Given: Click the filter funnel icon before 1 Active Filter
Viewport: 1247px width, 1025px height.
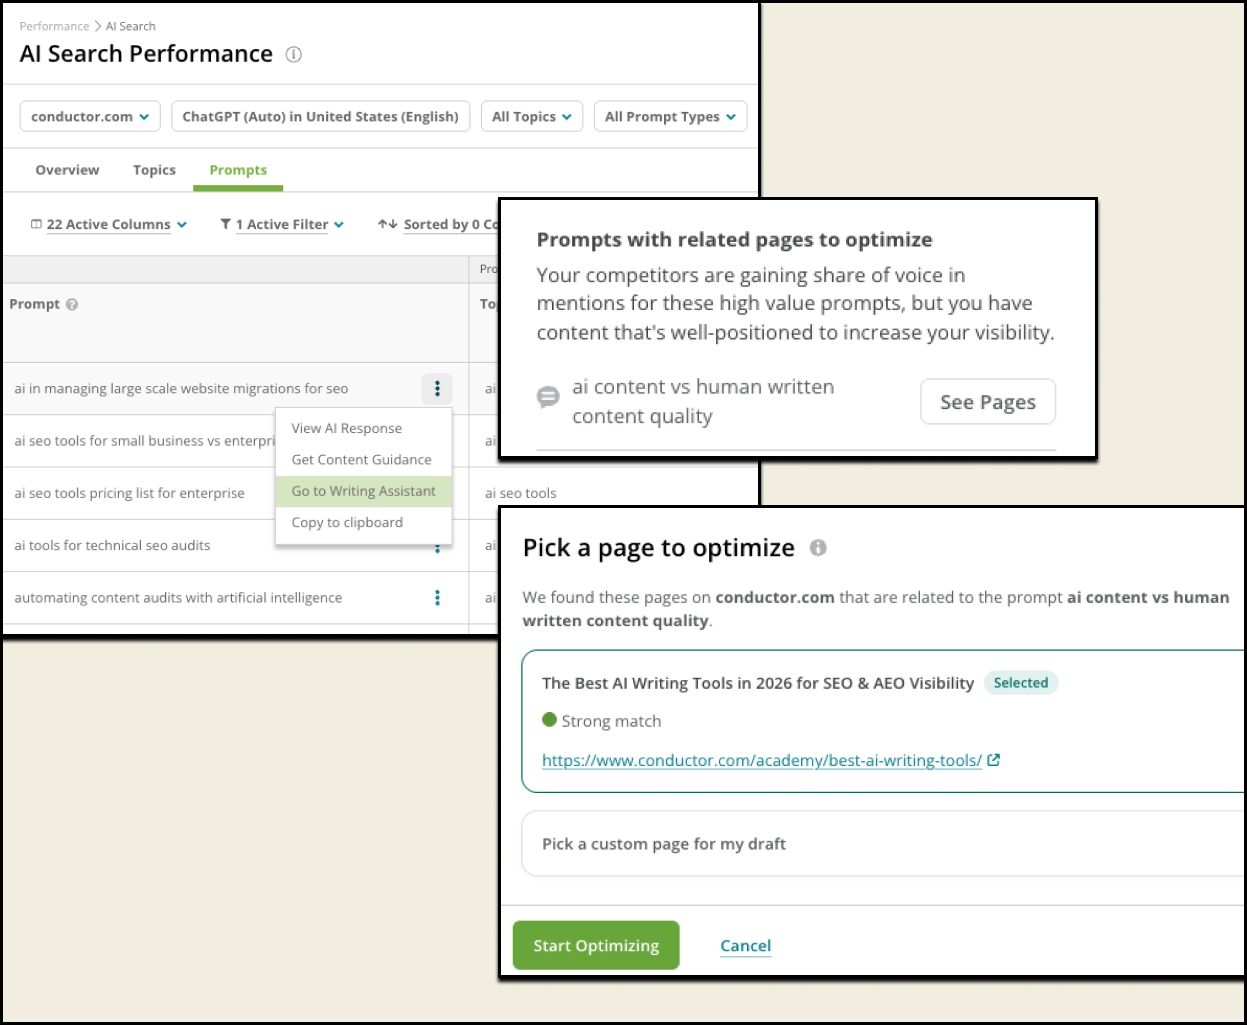Looking at the screenshot, I should coord(226,224).
